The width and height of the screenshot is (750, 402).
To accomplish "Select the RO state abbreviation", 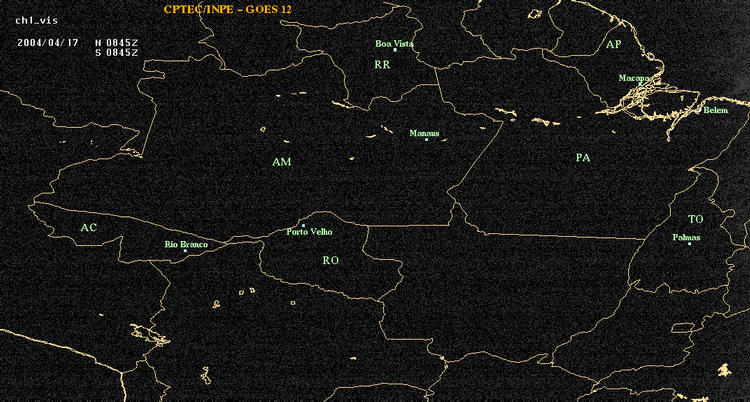I will [331, 260].
